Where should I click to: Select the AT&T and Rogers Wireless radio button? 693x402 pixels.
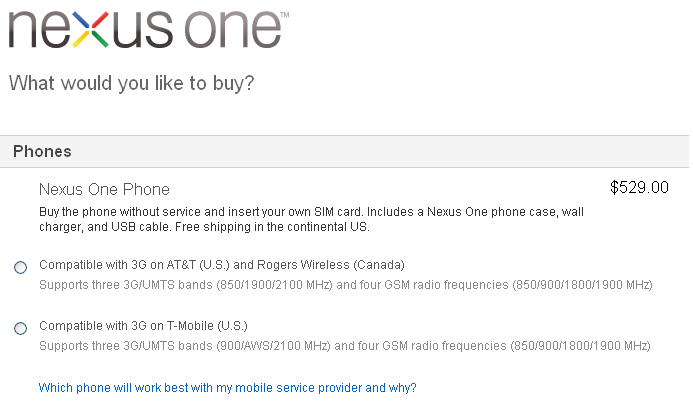[x=20, y=267]
